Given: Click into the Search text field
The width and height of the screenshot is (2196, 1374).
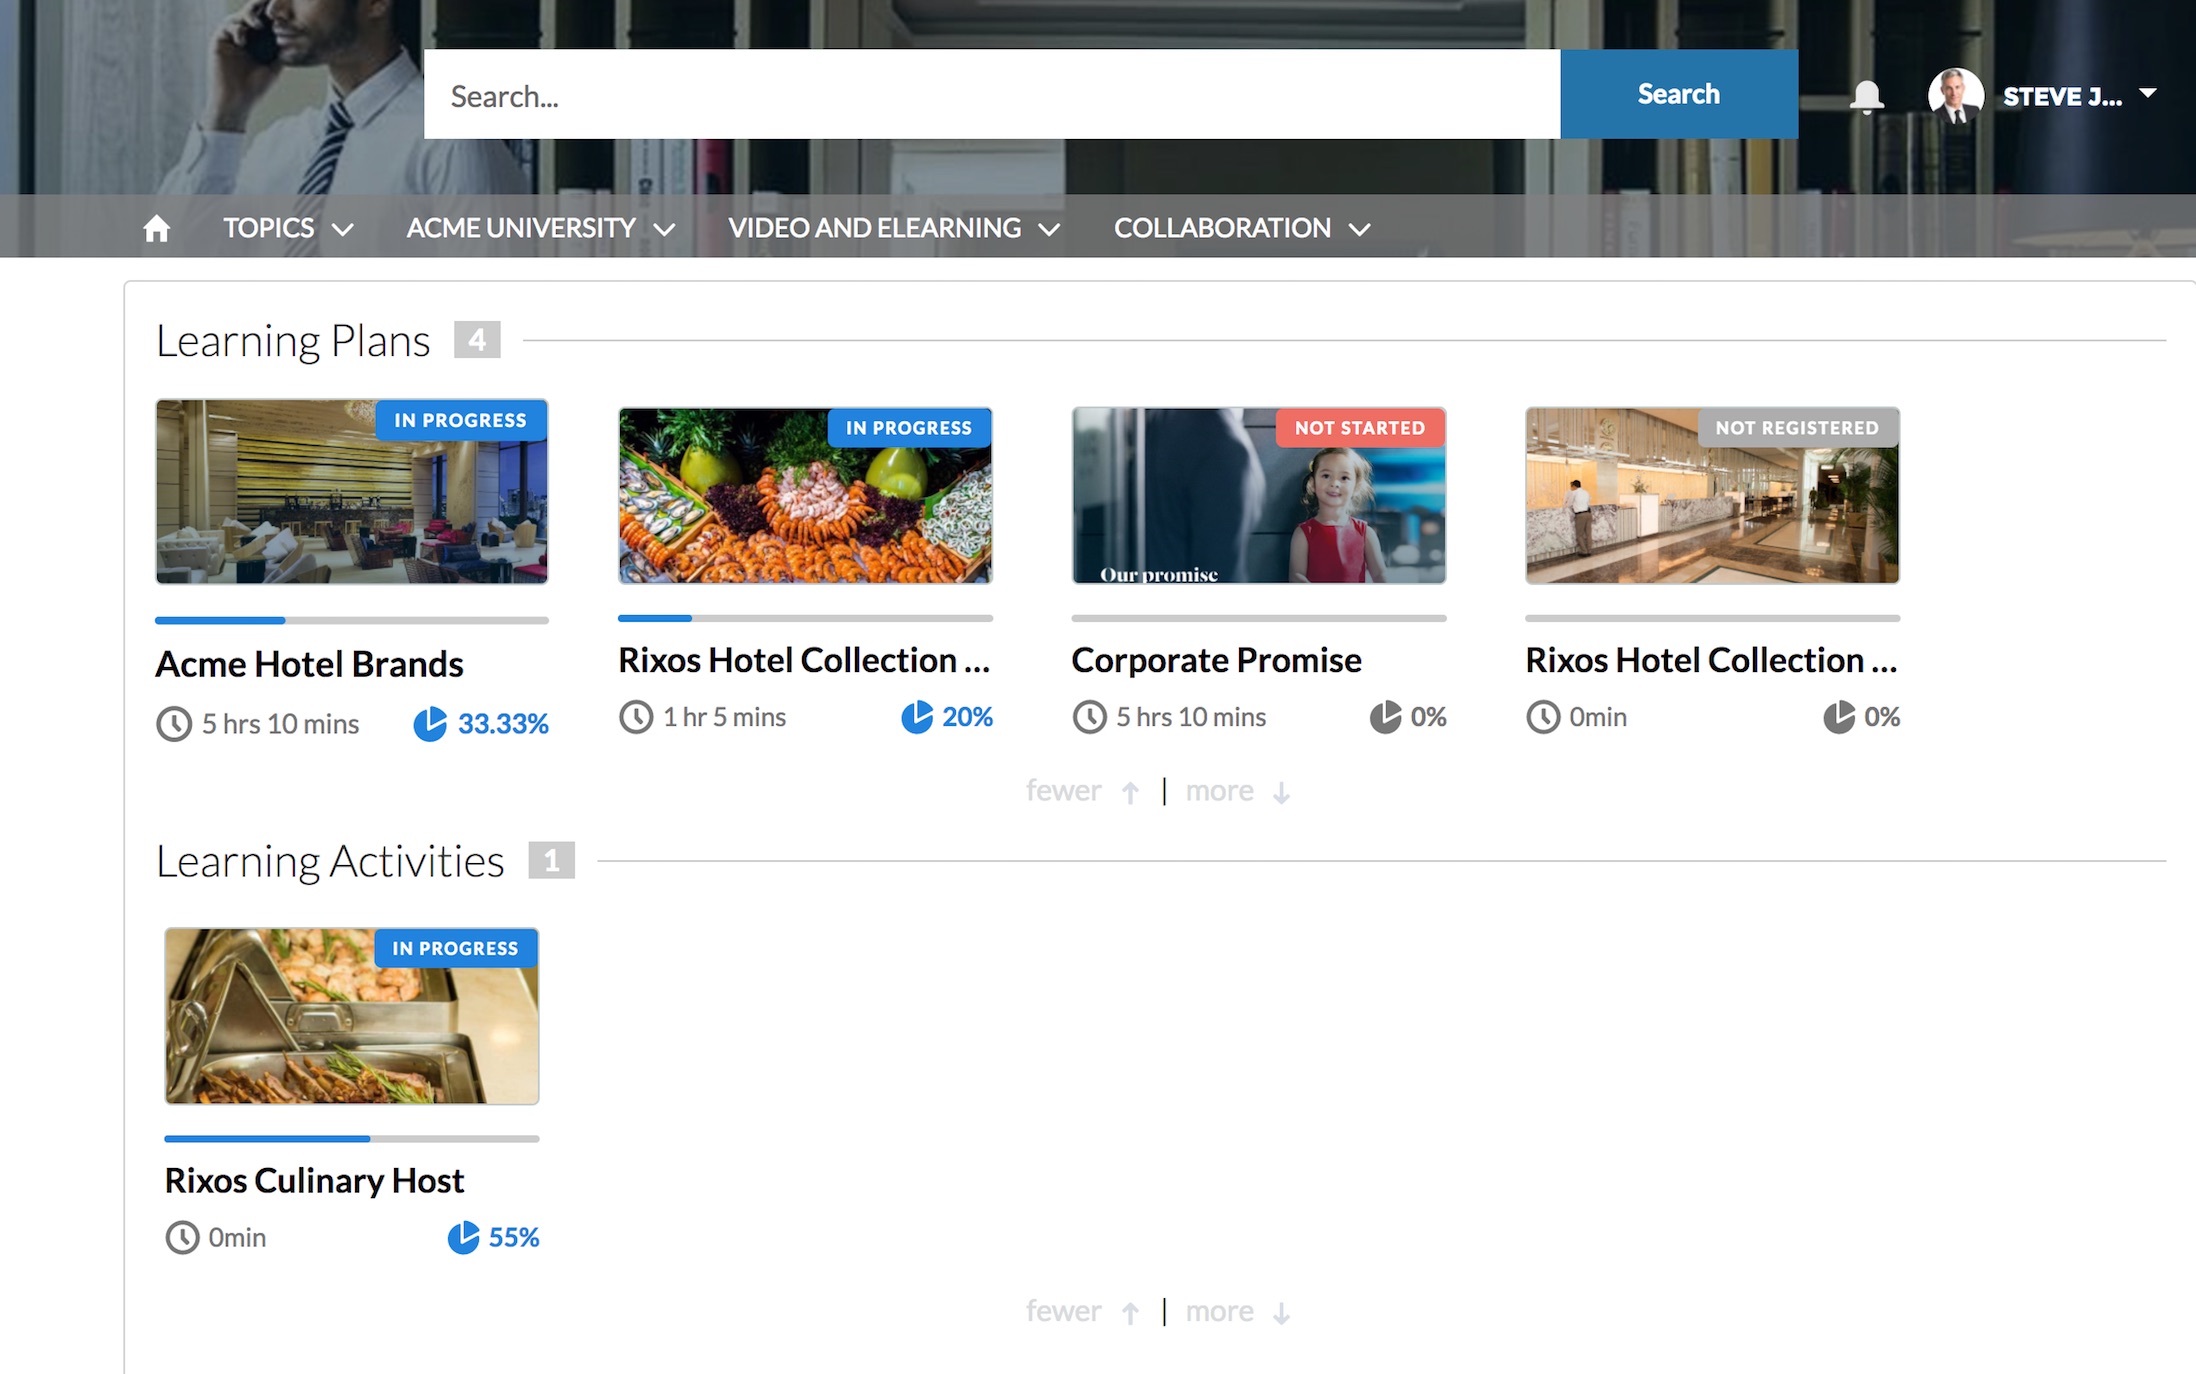Looking at the screenshot, I should click(990, 95).
